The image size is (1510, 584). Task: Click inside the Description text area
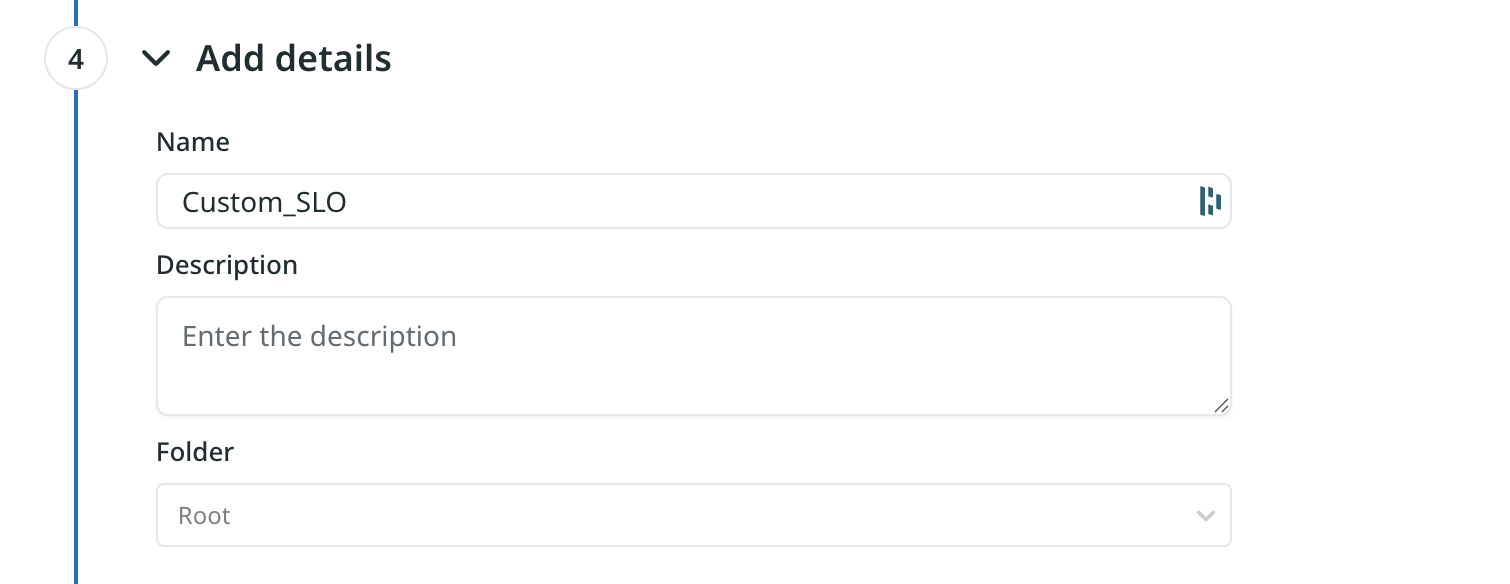click(x=693, y=356)
